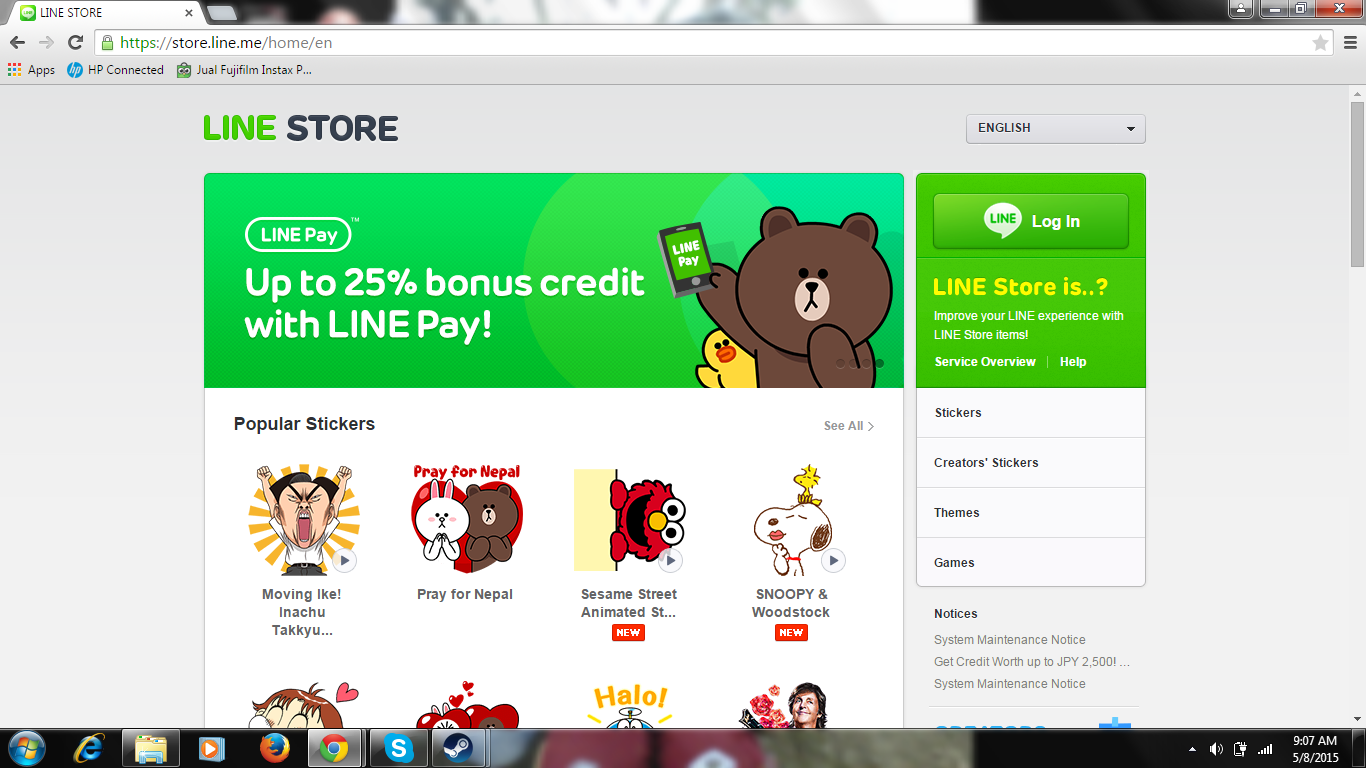This screenshot has width=1366, height=768.
Task: Bookmark this page with the star icon
Action: click(x=1320, y=43)
